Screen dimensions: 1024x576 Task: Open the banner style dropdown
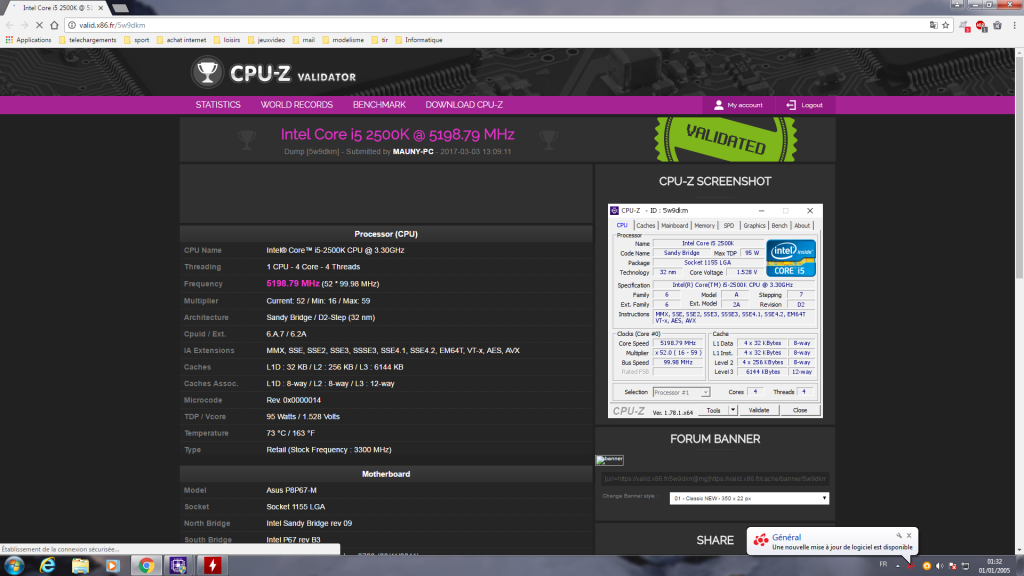(x=749, y=498)
